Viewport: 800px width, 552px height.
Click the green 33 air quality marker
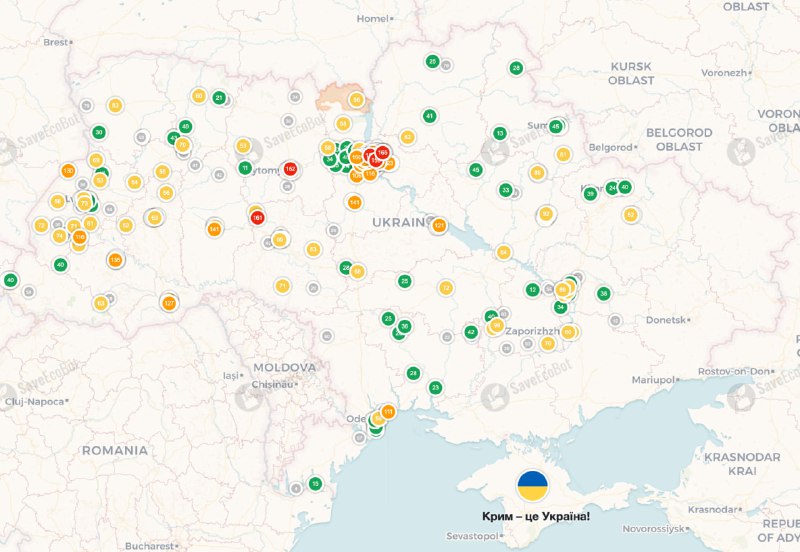[x=506, y=190]
